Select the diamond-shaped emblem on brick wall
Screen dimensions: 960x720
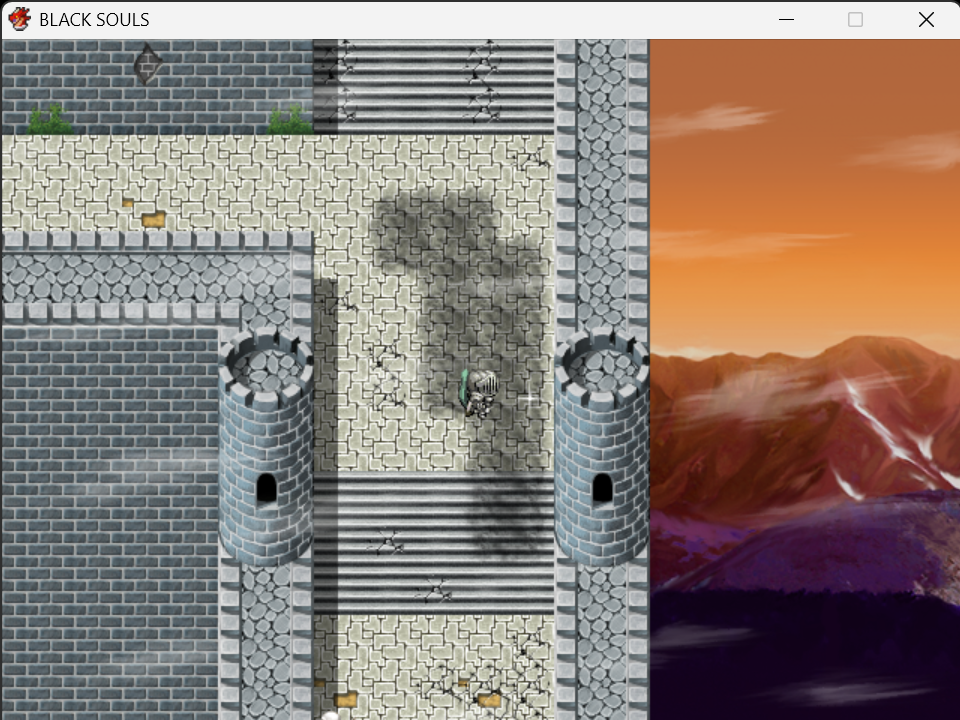tap(148, 64)
